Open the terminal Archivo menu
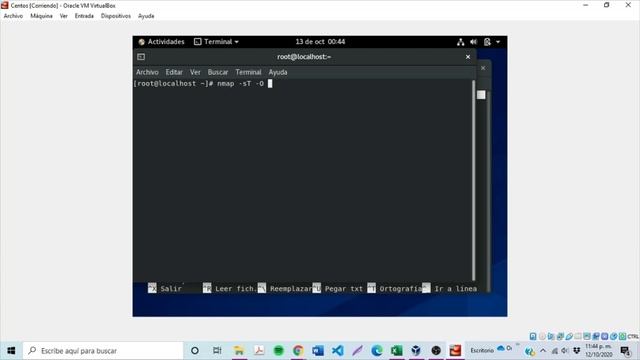The width and height of the screenshot is (640, 360). (x=147, y=72)
